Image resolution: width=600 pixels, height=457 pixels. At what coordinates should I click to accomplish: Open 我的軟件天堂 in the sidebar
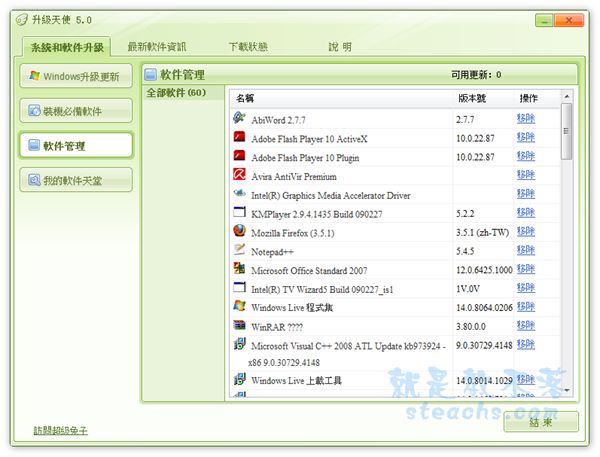[76, 180]
